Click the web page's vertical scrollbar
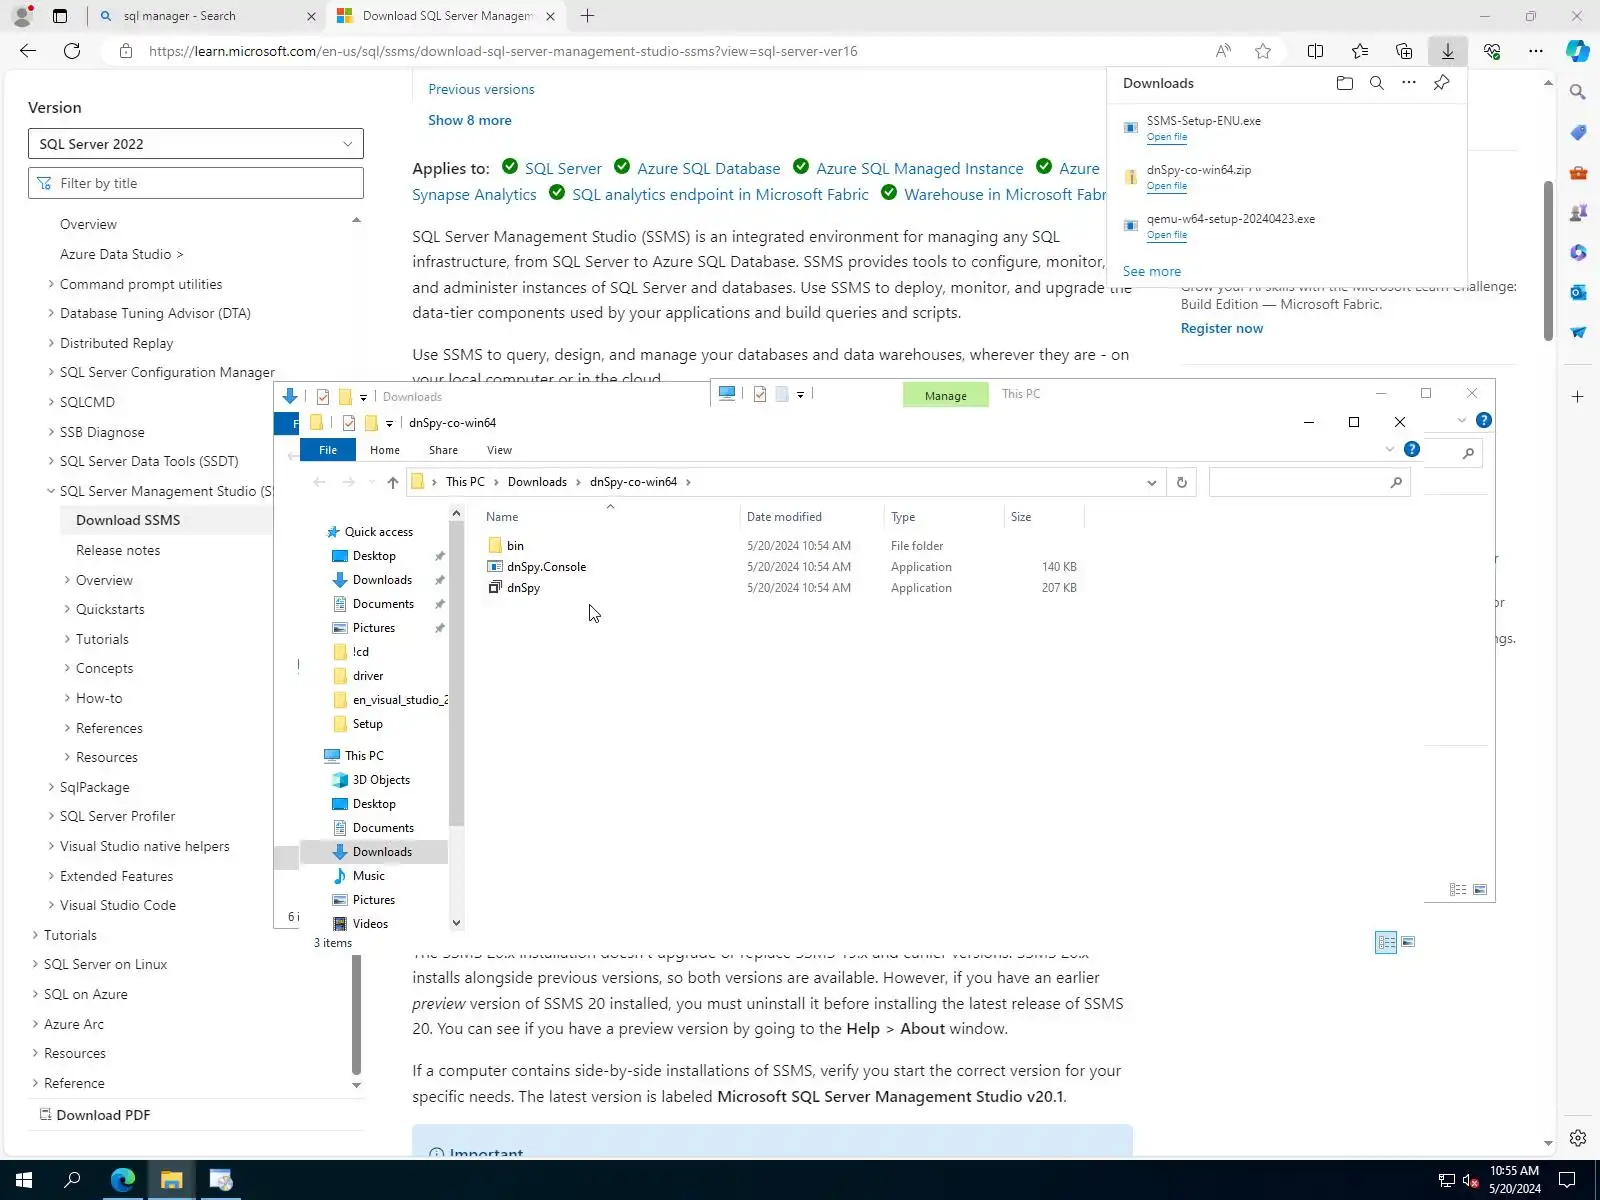The image size is (1600, 1200). click(x=1548, y=260)
